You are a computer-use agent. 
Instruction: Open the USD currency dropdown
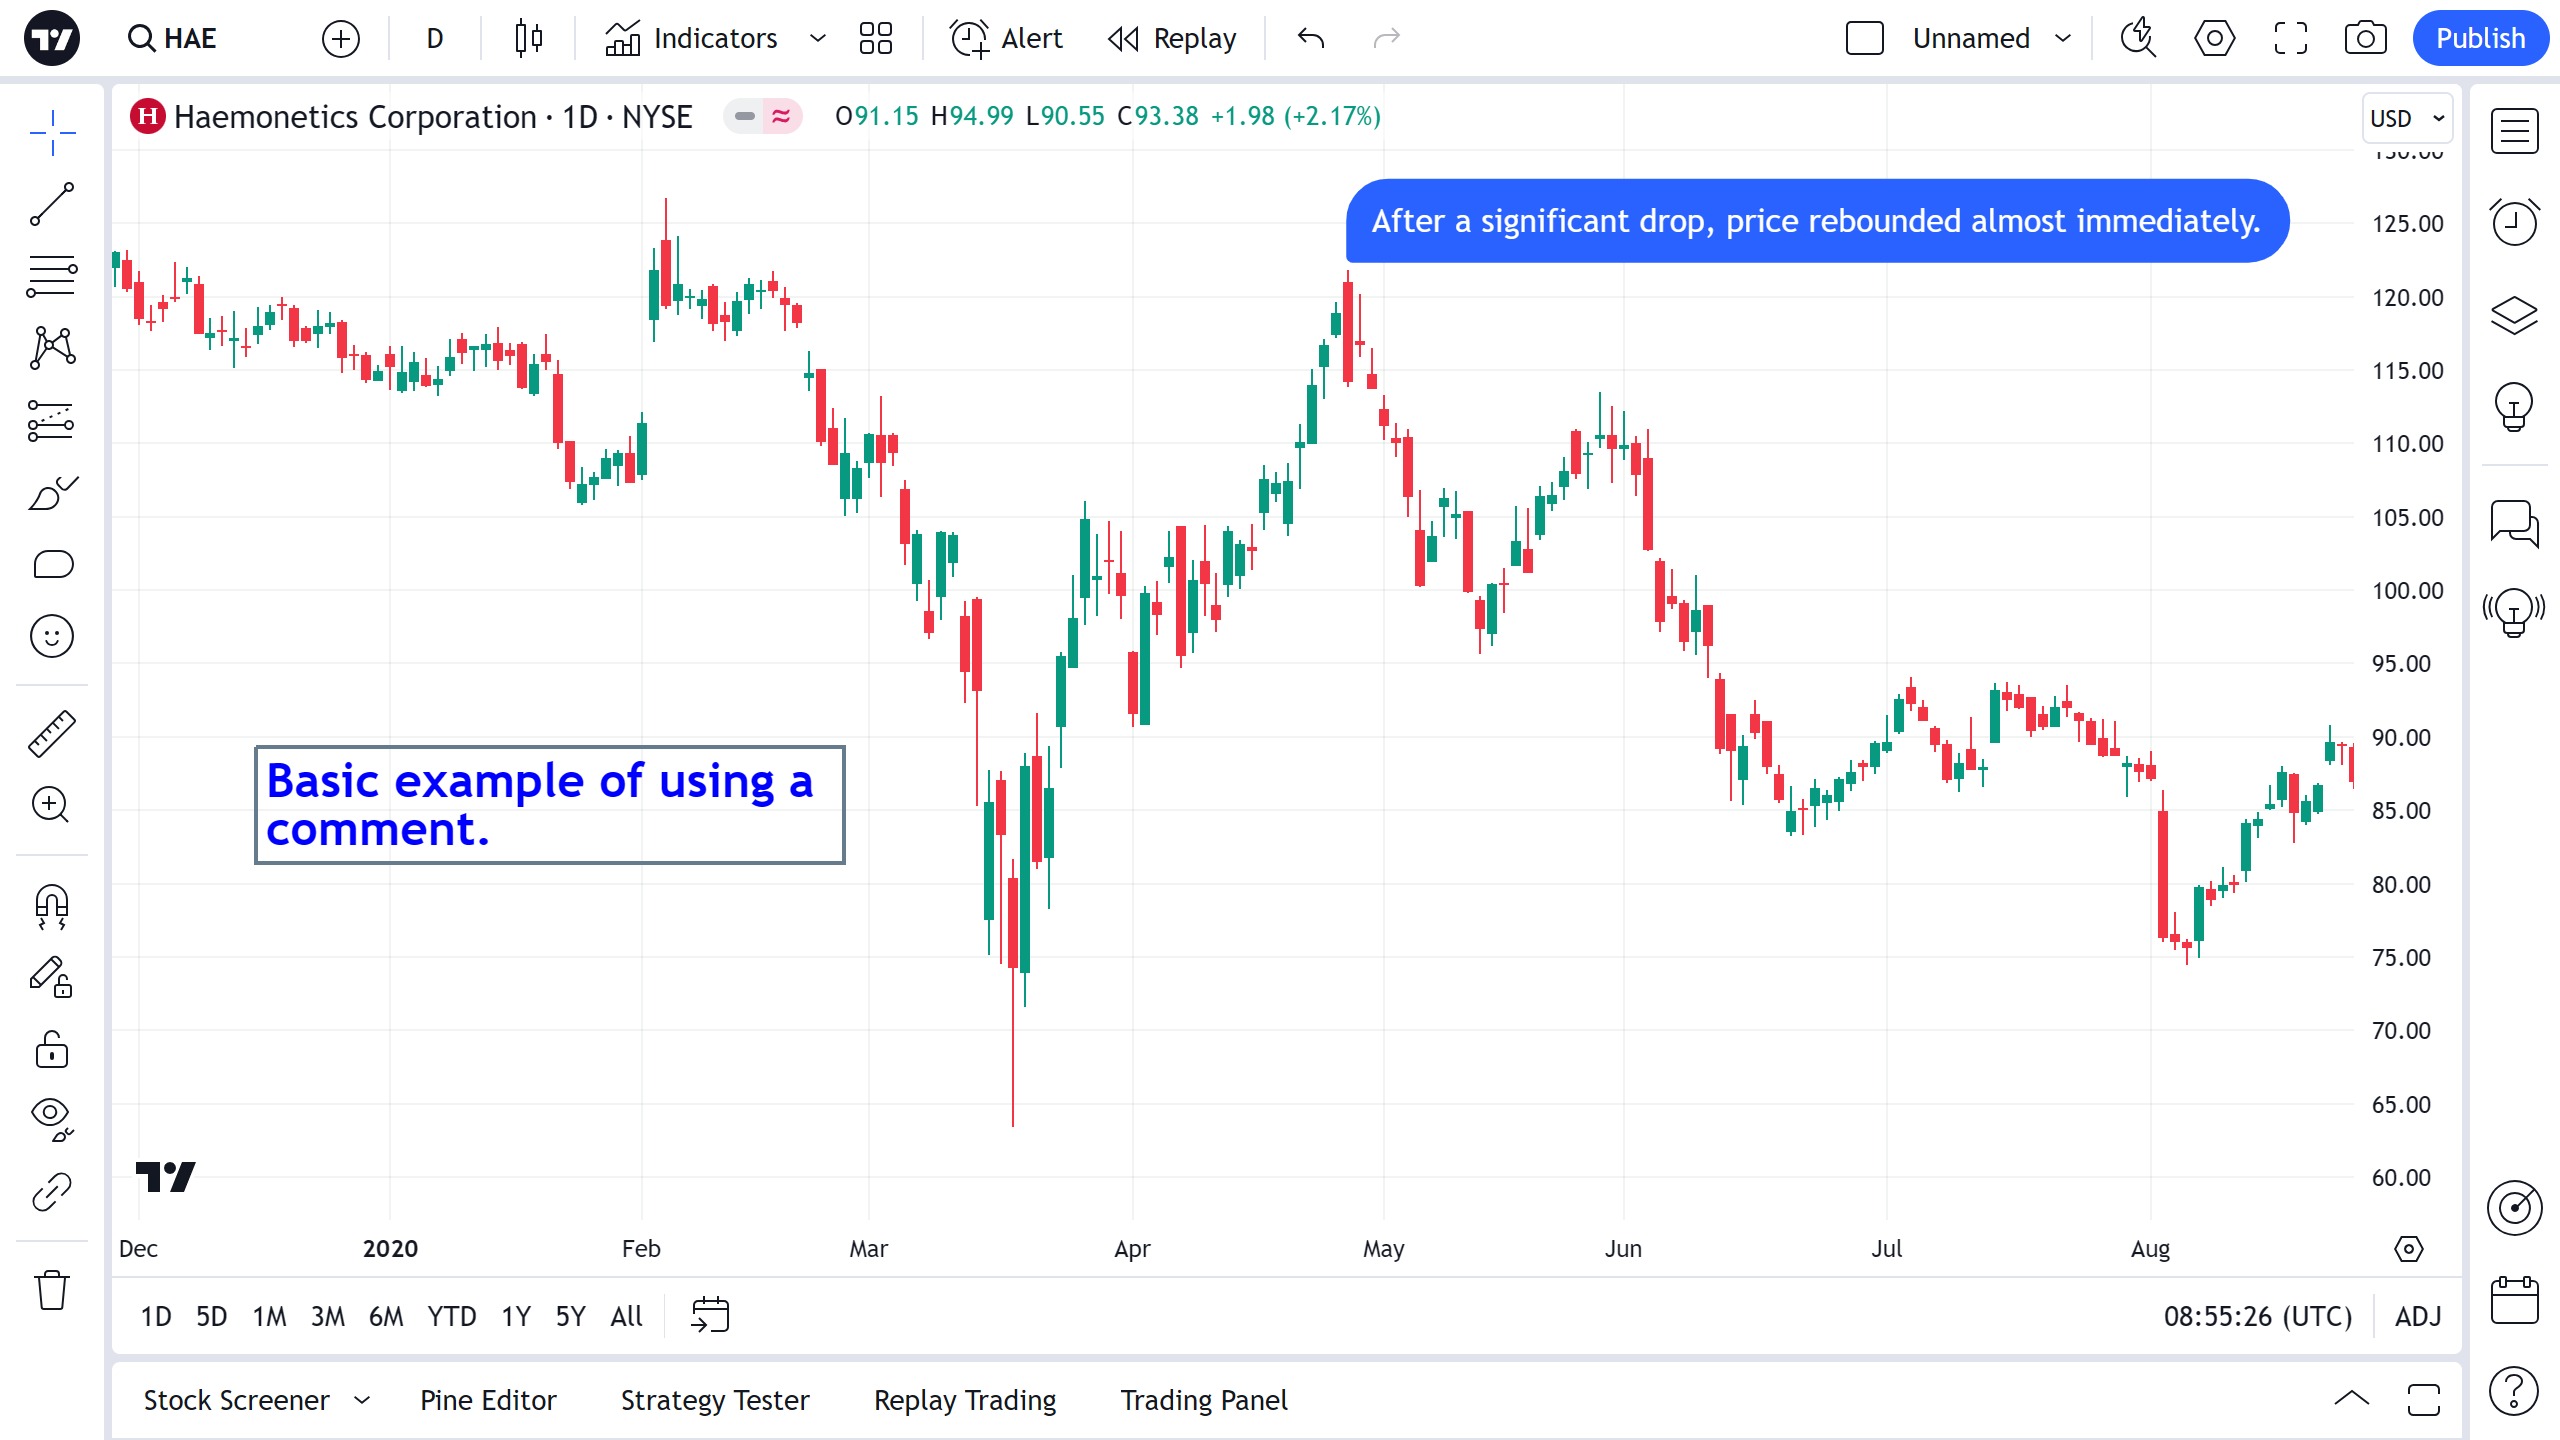[x=2407, y=118]
